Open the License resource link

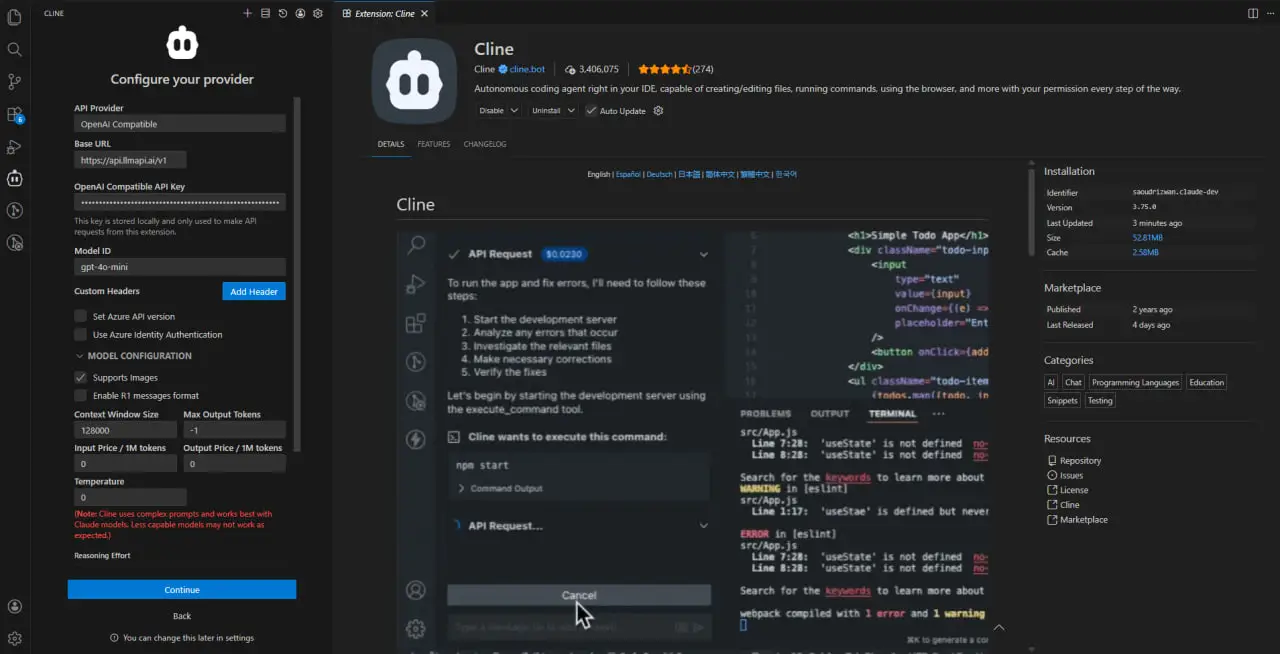click(1074, 490)
